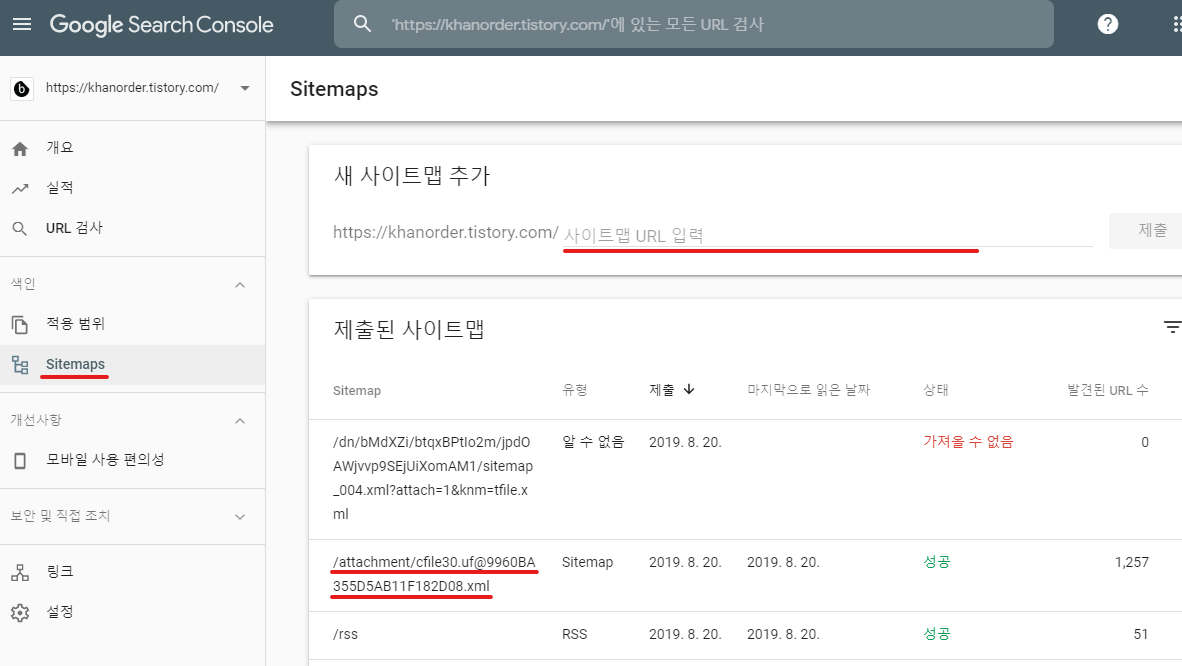Click the 제출 submit button
This screenshot has width=1182, height=666.
[x=1147, y=230]
